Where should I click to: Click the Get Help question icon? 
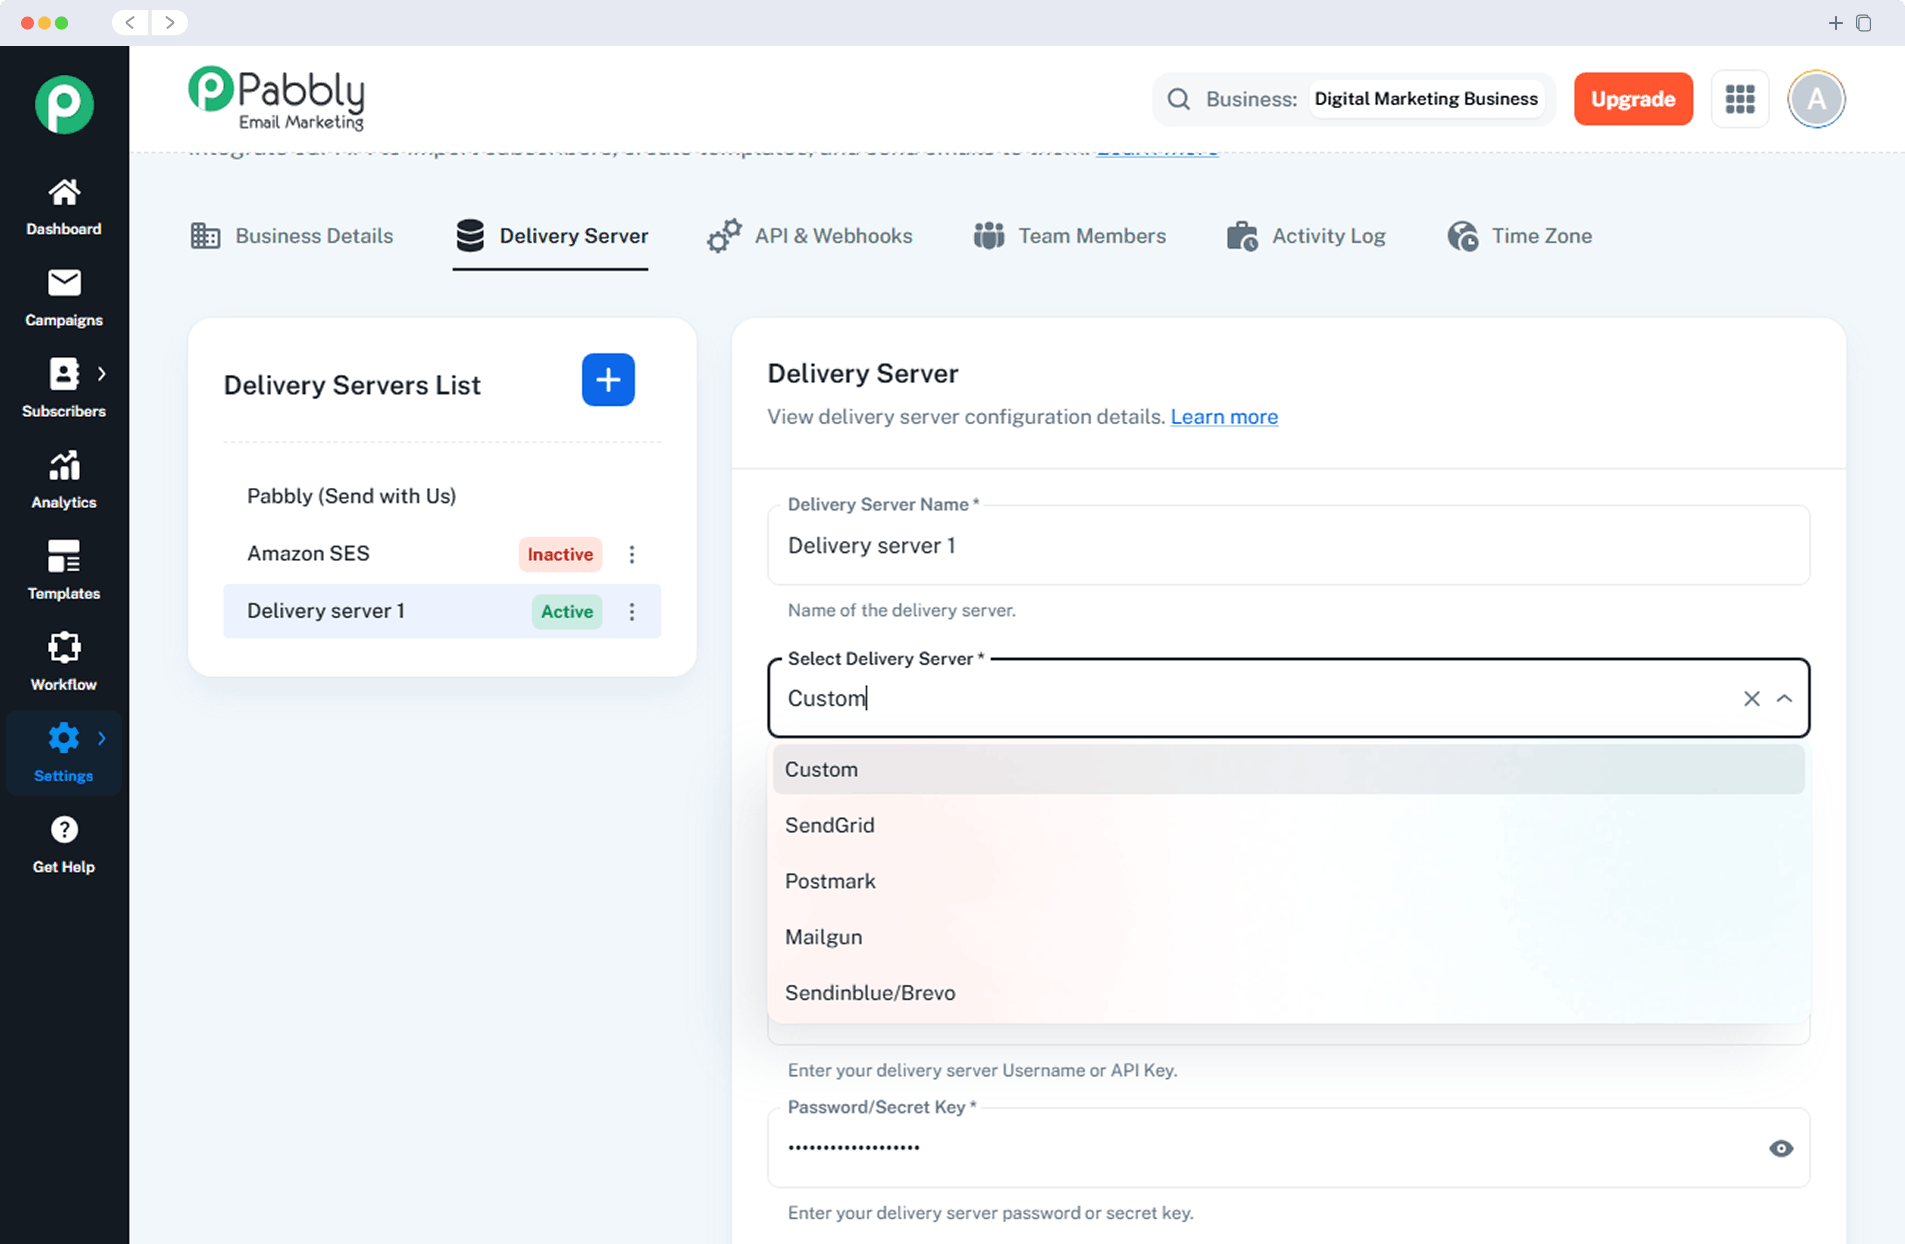64,830
